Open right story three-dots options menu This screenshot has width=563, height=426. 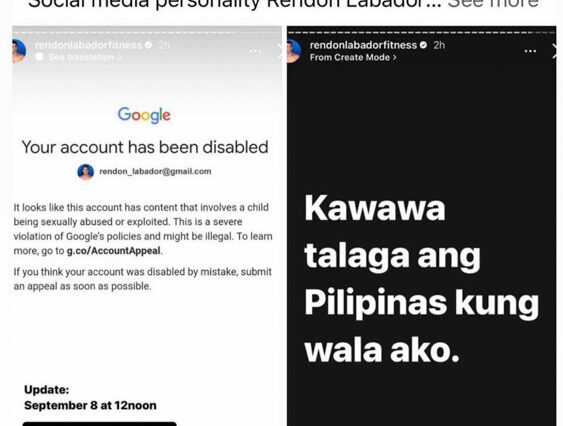point(530,51)
